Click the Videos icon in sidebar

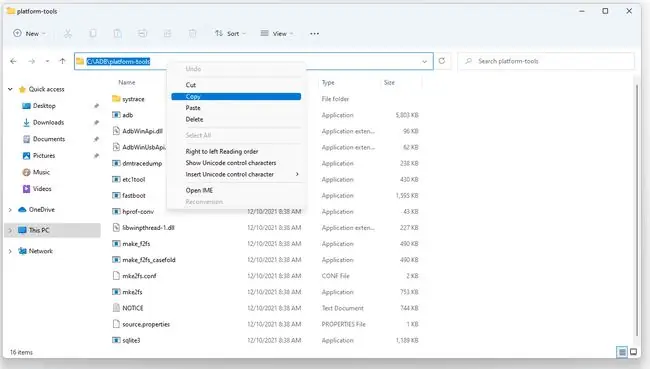pyautogui.click(x=26, y=189)
